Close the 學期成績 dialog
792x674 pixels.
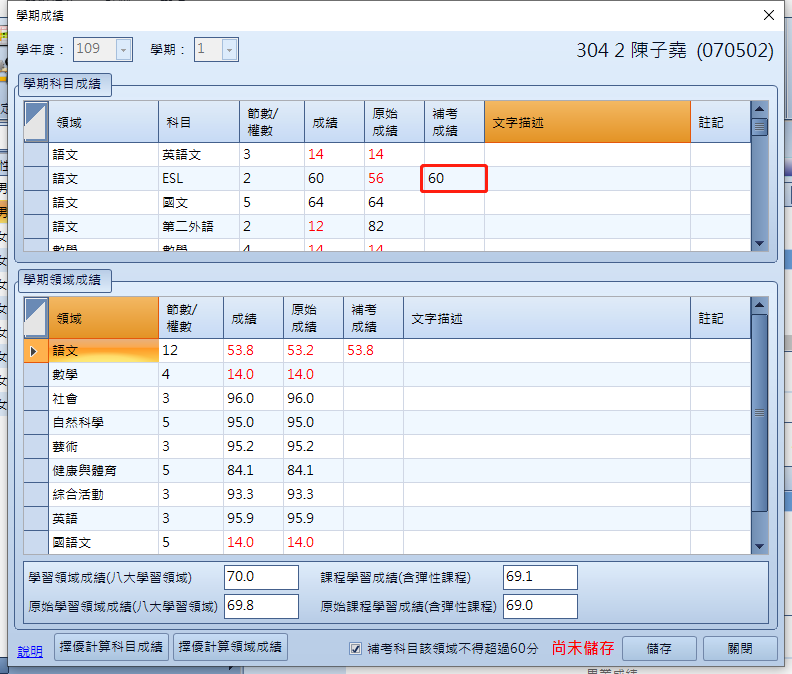(769, 15)
